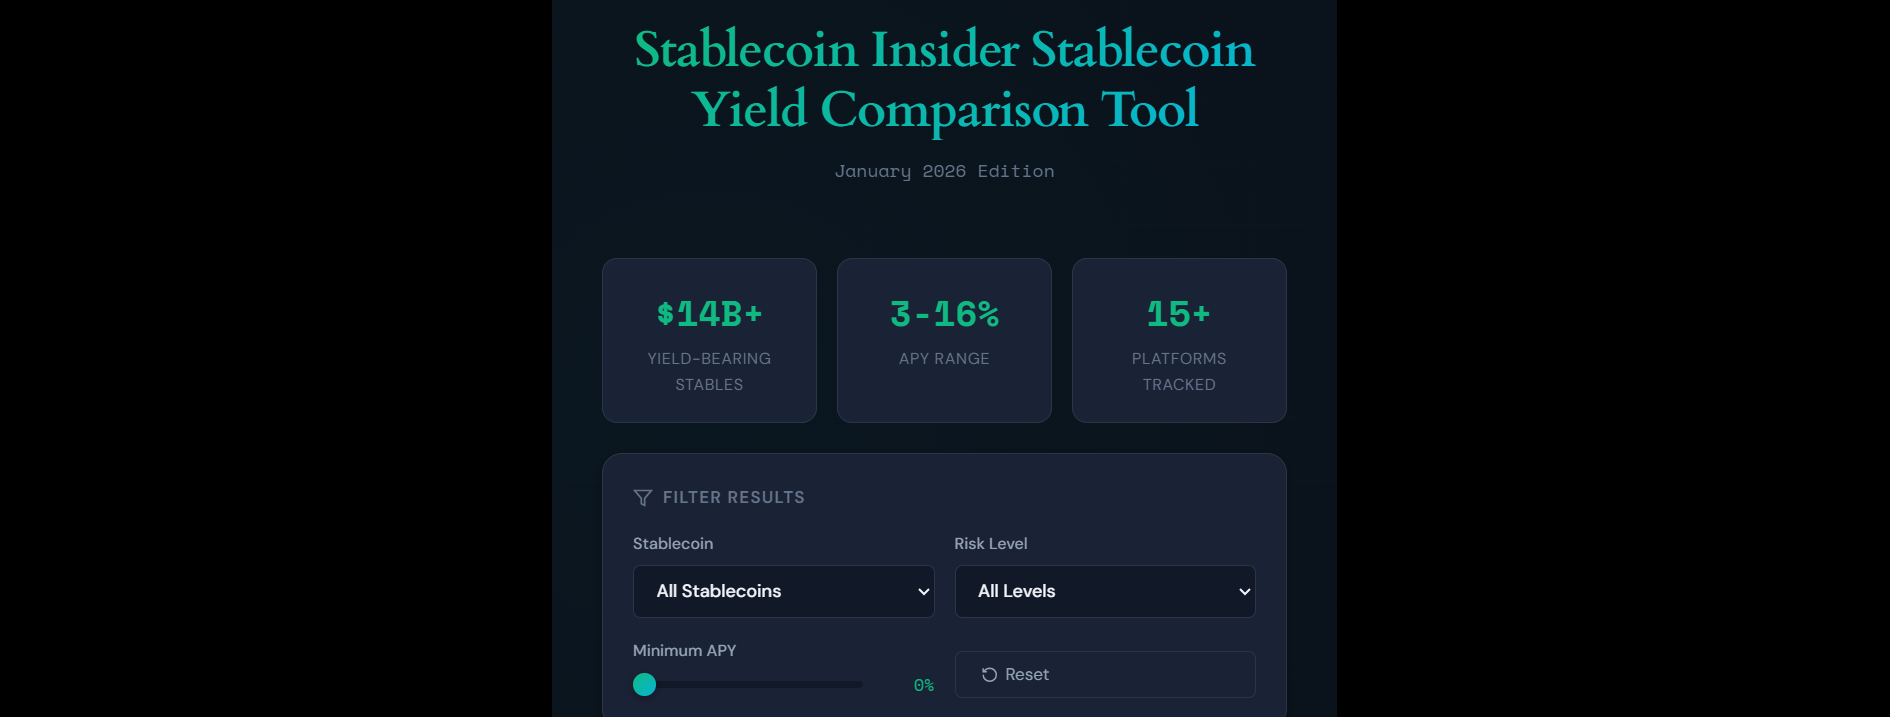
Task: Click the APY RANGE card
Action: (x=944, y=340)
